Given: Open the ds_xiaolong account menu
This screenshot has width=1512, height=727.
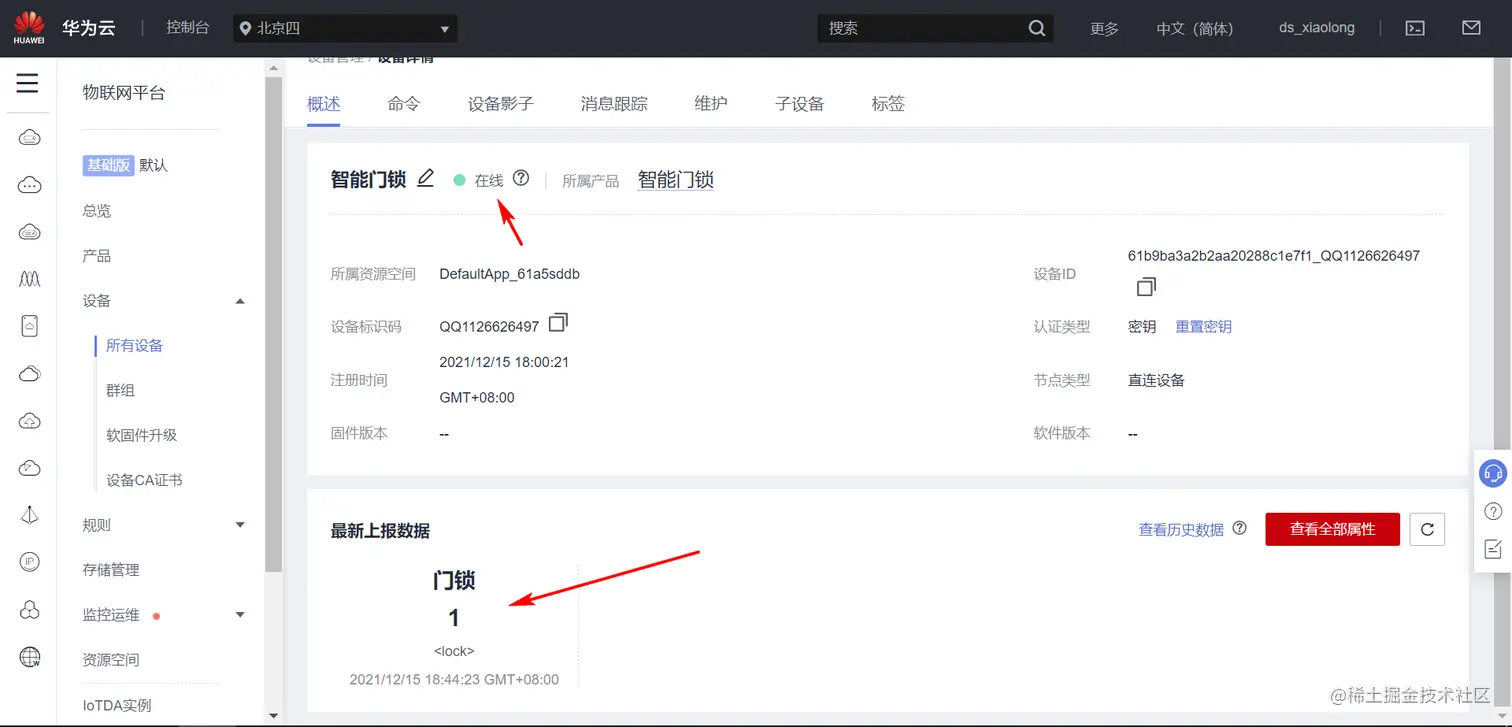Looking at the screenshot, I should pos(1317,28).
